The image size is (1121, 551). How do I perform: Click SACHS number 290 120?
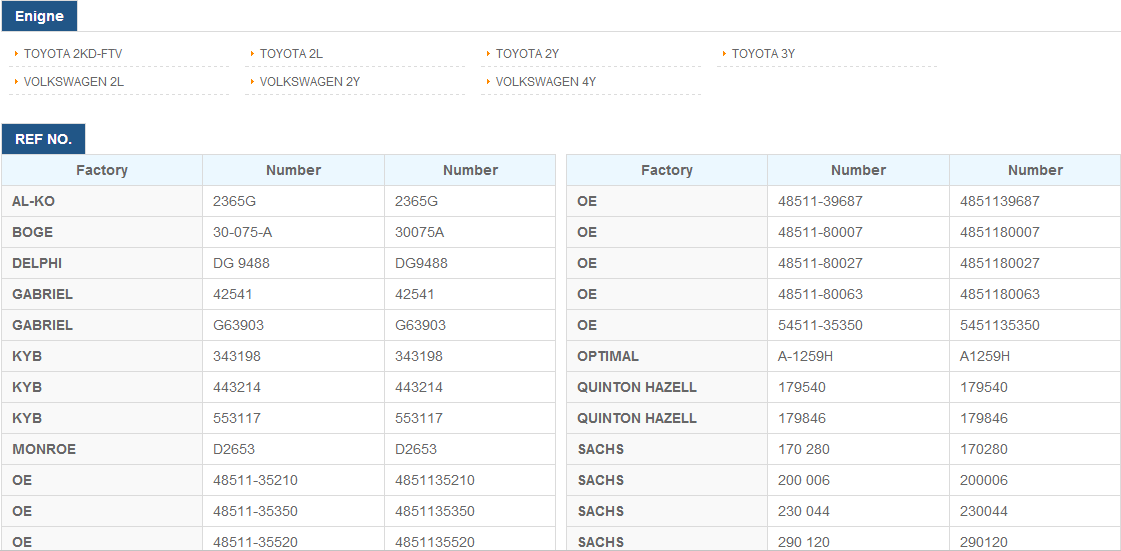pyautogui.click(x=804, y=542)
